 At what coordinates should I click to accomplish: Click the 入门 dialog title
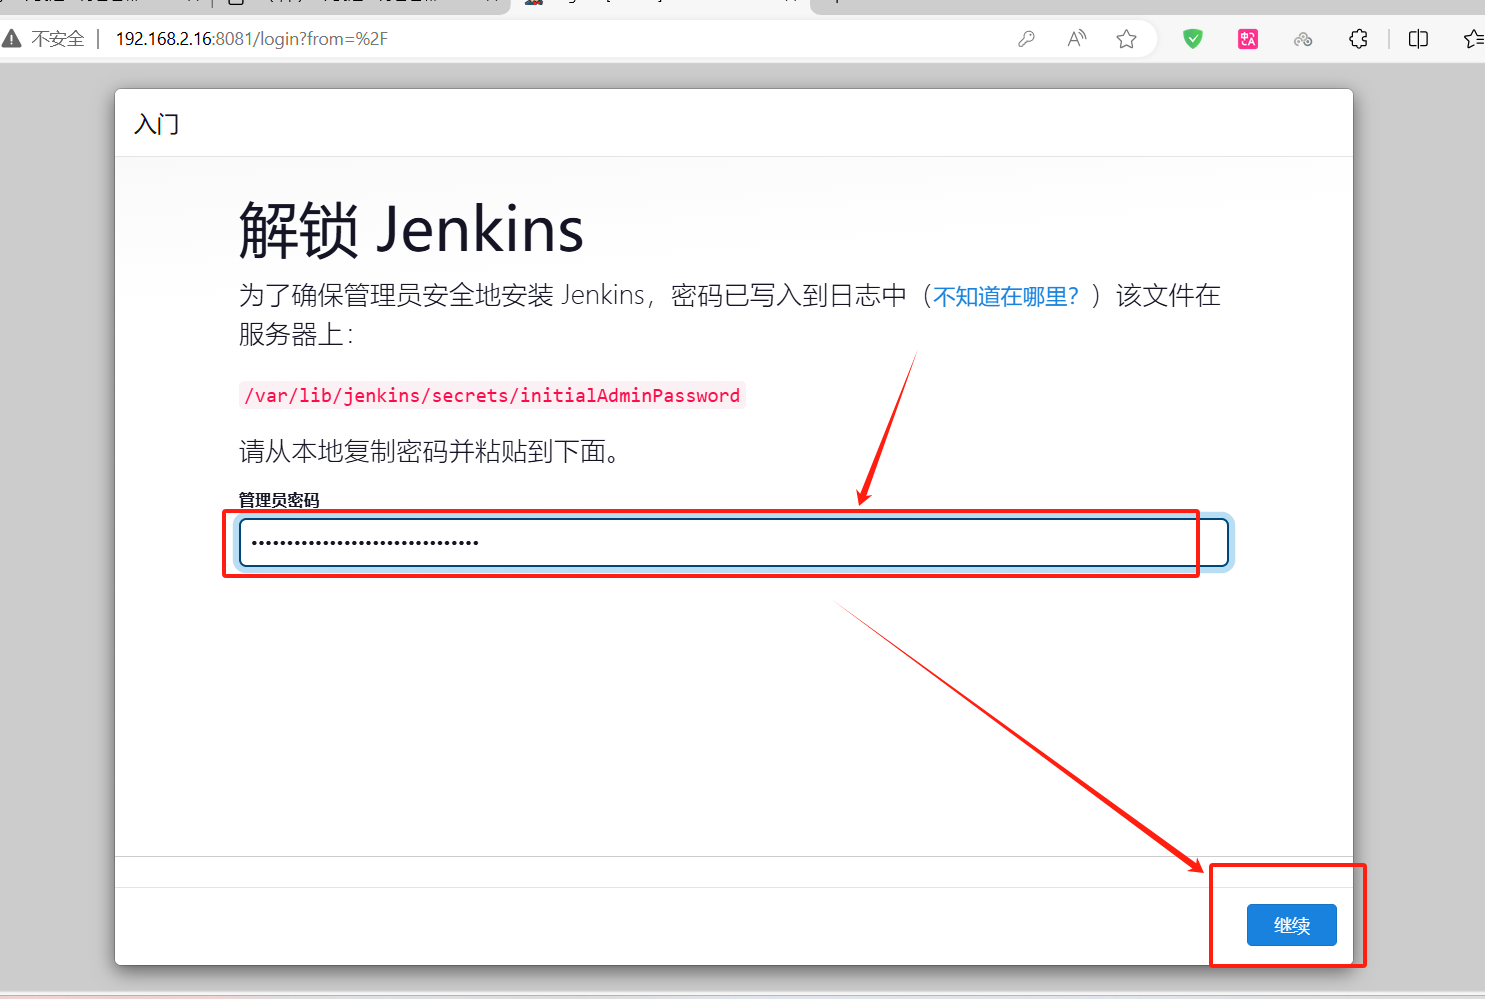pyautogui.click(x=157, y=124)
